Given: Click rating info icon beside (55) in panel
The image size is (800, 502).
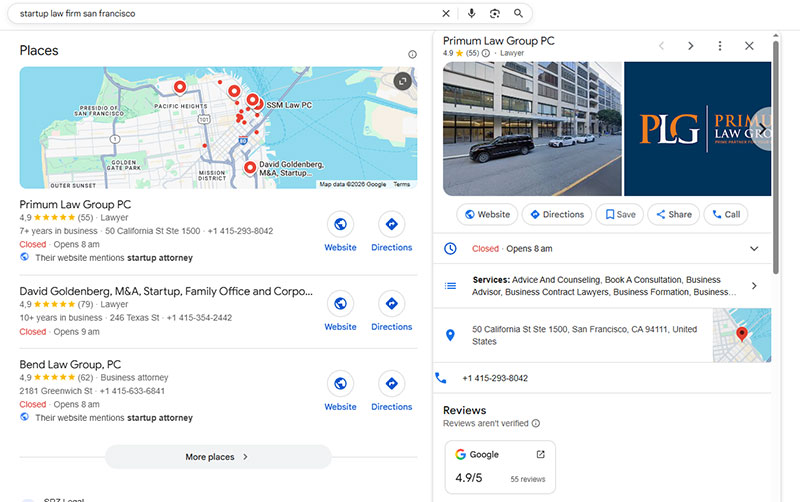Looking at the screenshot, I should pos(486,53).
